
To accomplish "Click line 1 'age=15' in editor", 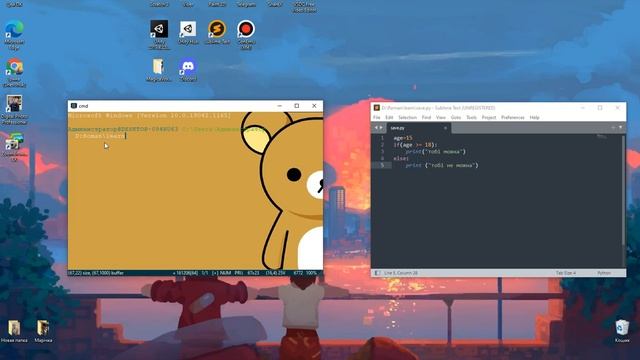I will [x=403, y=138].
